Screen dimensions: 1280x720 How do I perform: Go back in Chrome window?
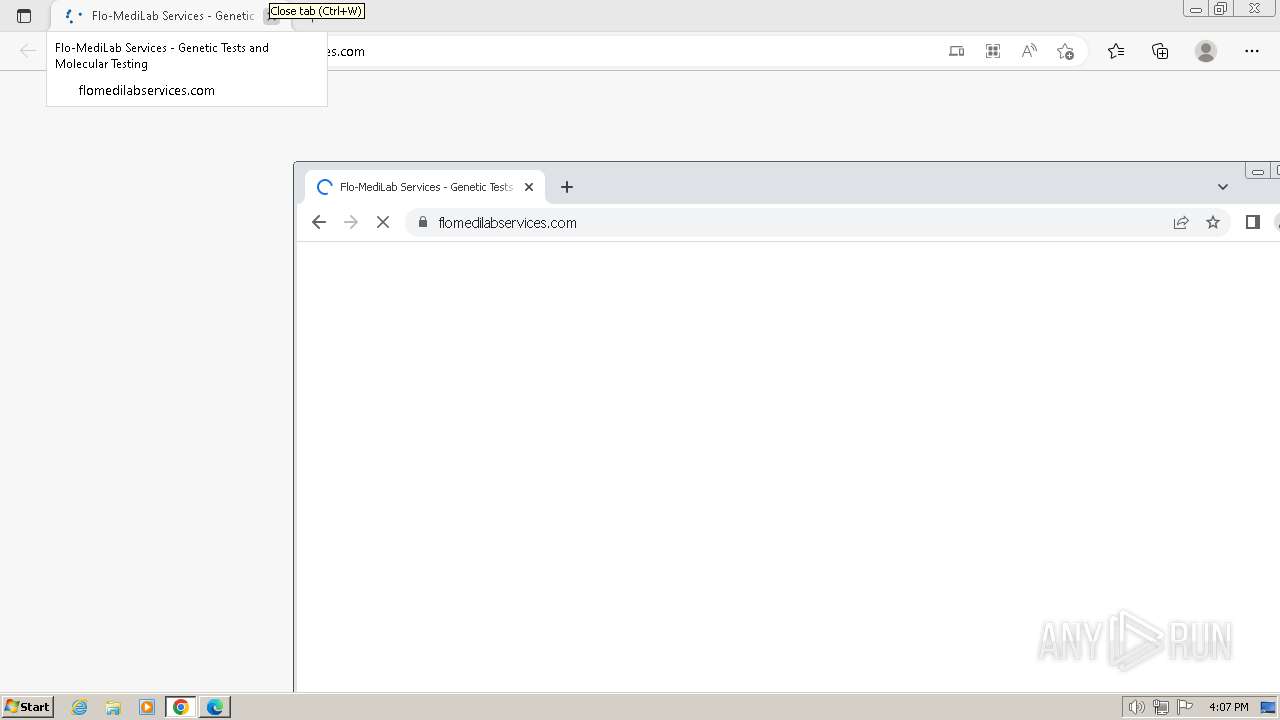click(319, 222)
